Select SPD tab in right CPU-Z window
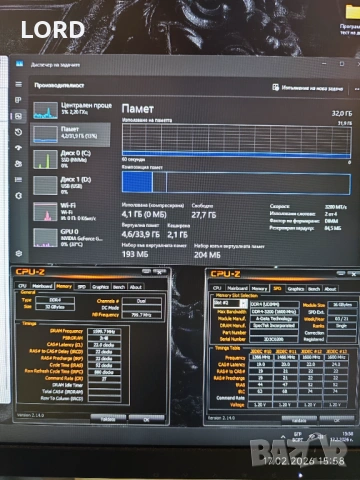The height and width of the screenshot is (480, 360). point(277,288)
